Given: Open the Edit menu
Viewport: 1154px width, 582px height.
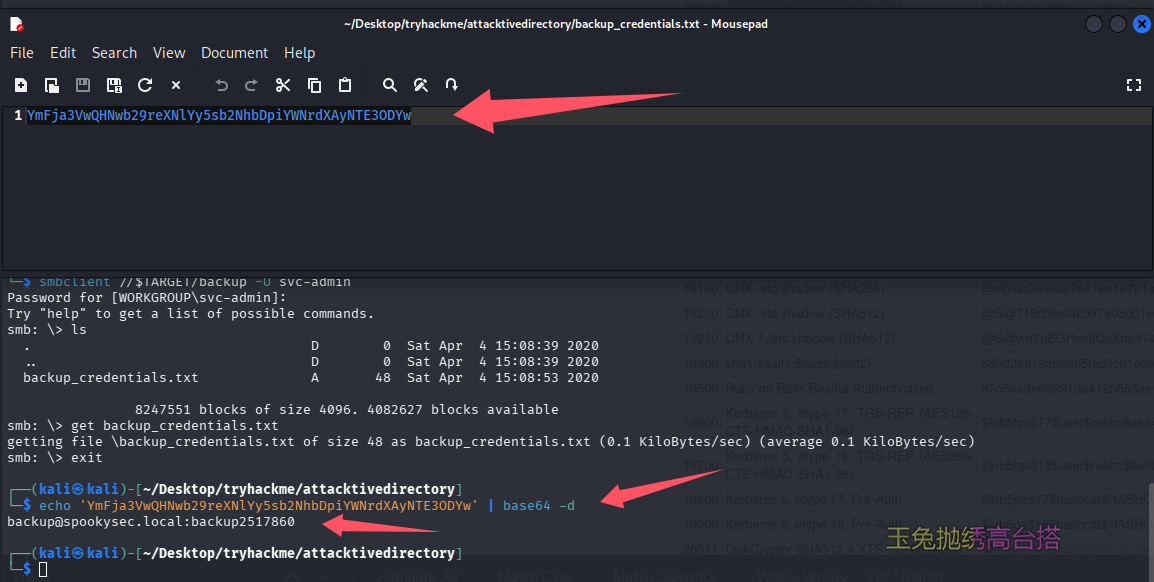Looking at the screenshot, I should pos(63,53).
